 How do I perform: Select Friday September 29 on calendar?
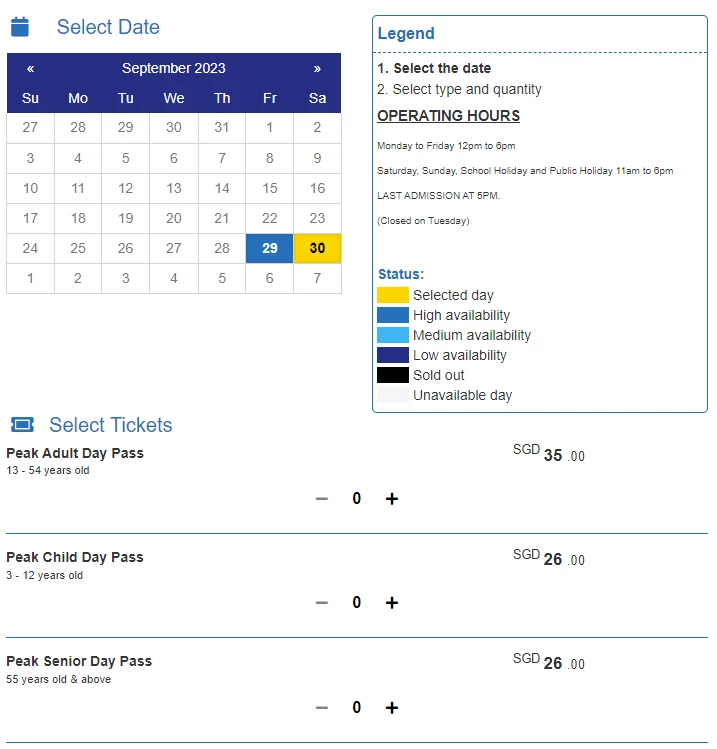269,248
